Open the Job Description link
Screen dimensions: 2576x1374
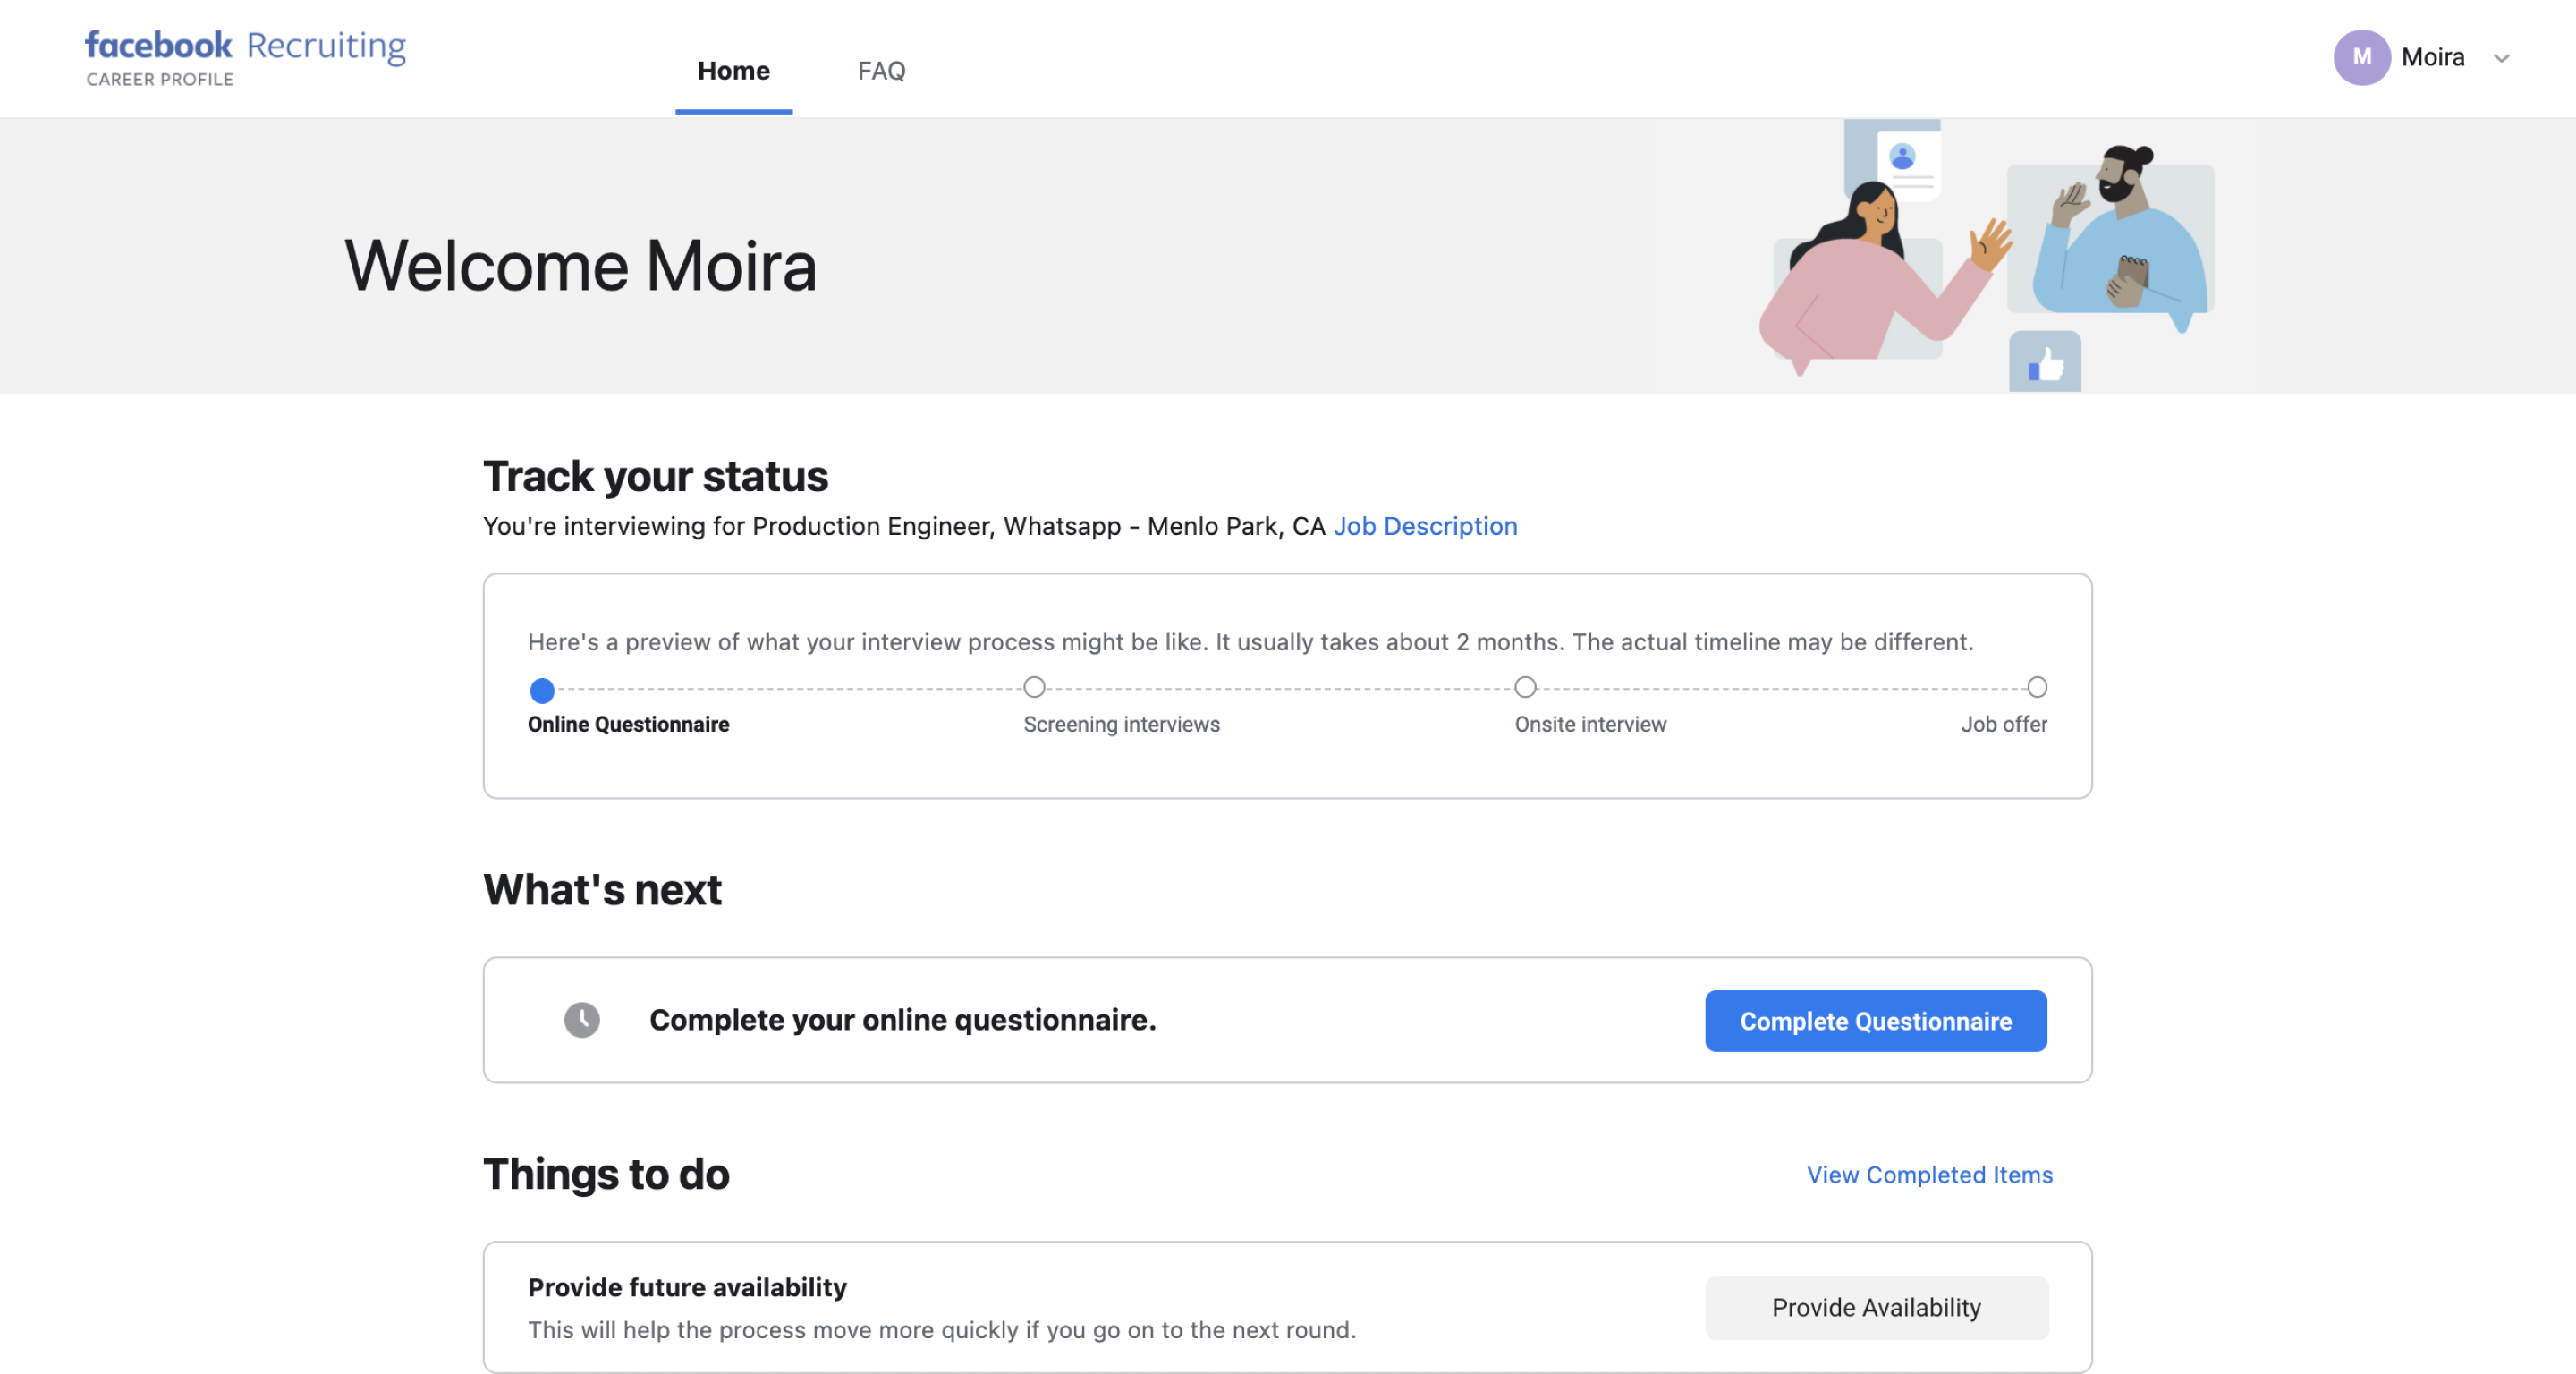tap(1425, 526)
